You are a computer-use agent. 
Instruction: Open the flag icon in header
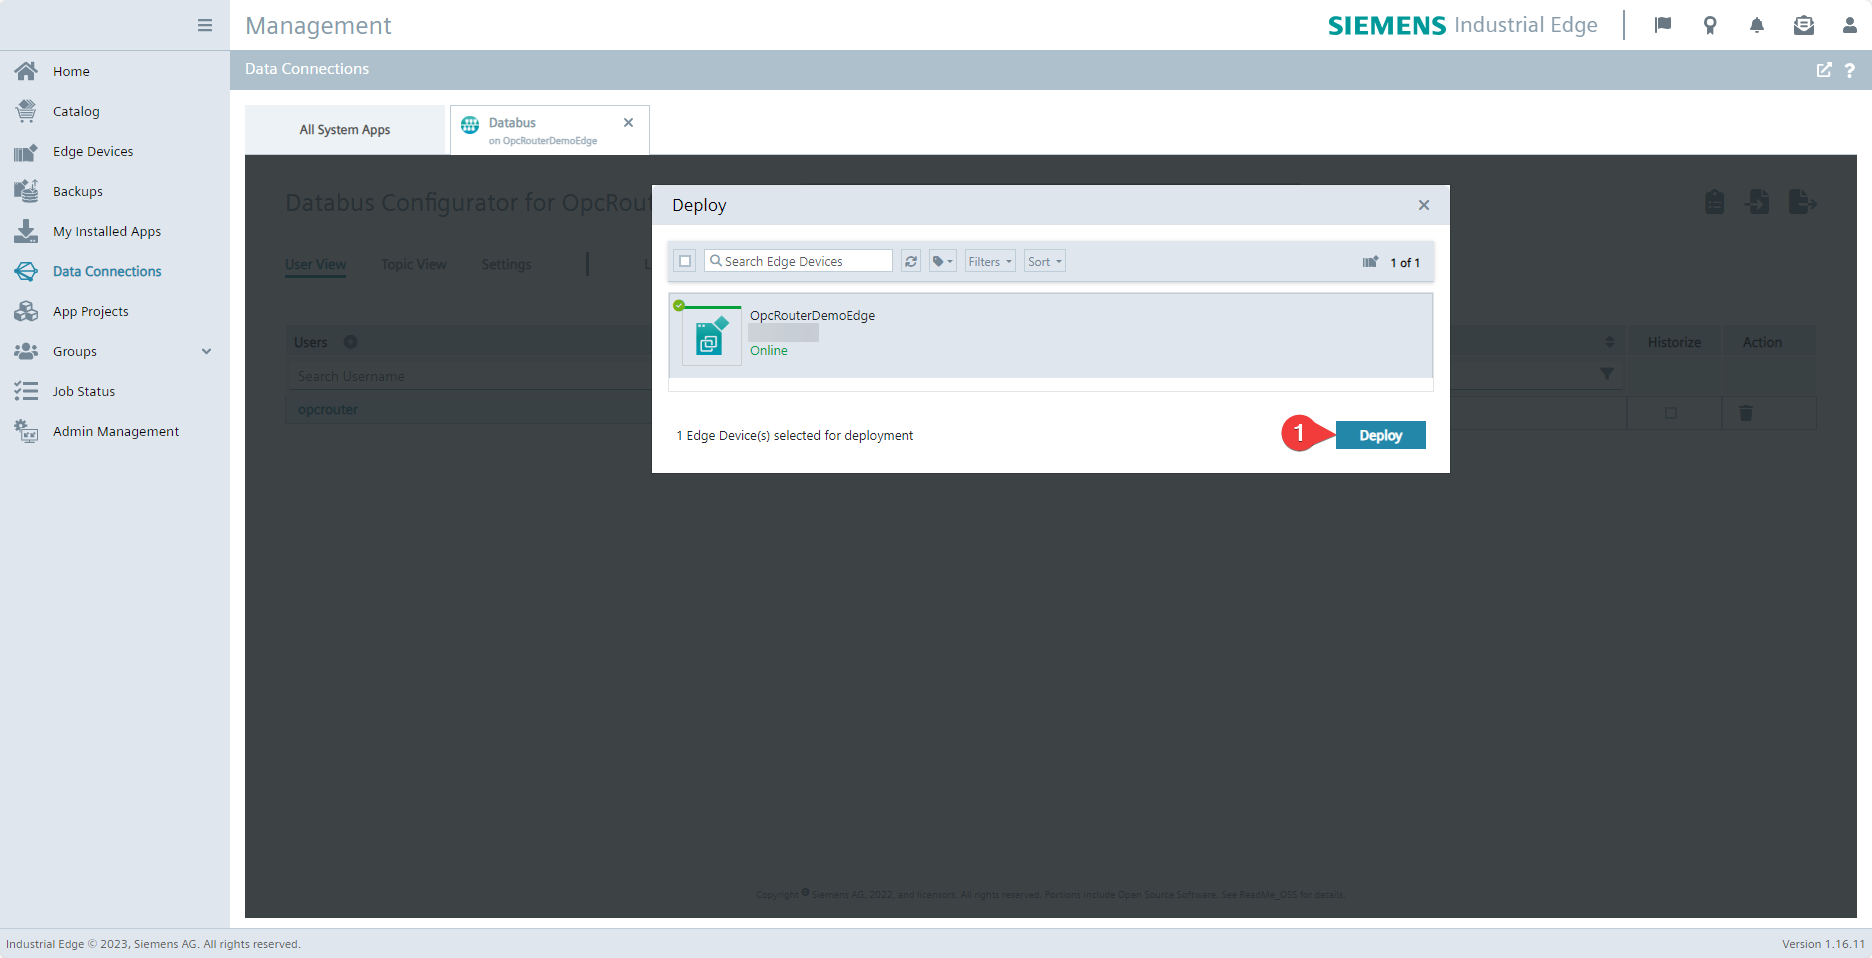(x=1663, y=25)
